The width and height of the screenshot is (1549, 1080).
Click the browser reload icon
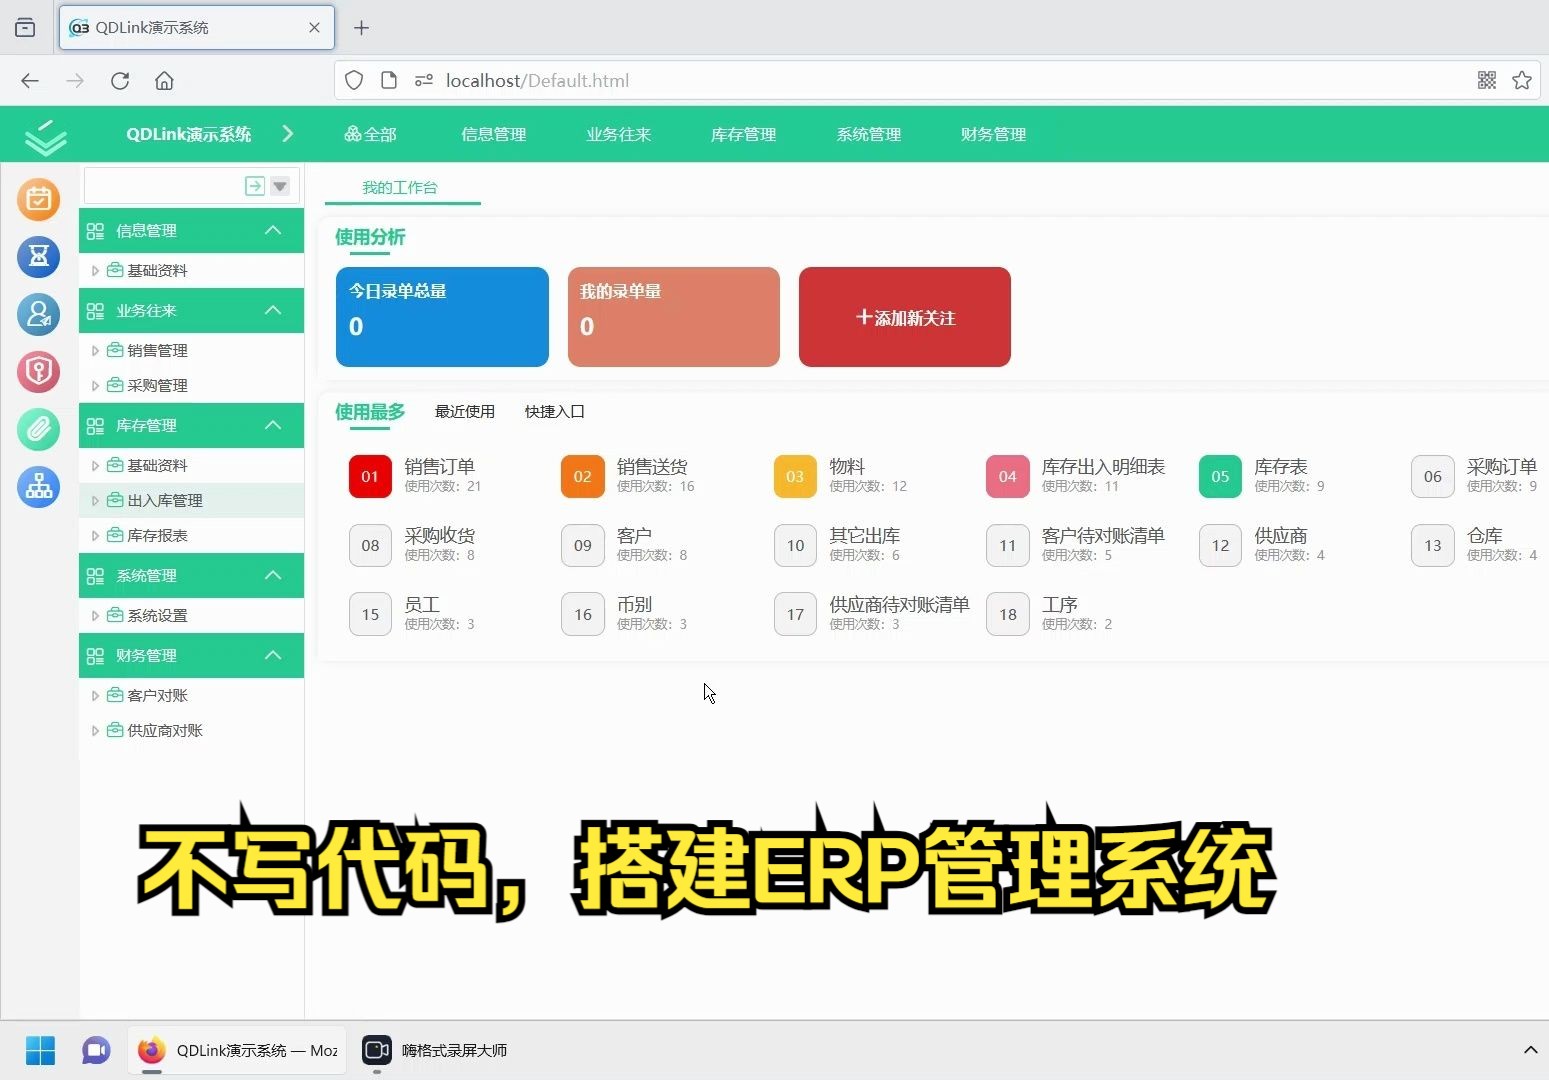click(120, 81)
